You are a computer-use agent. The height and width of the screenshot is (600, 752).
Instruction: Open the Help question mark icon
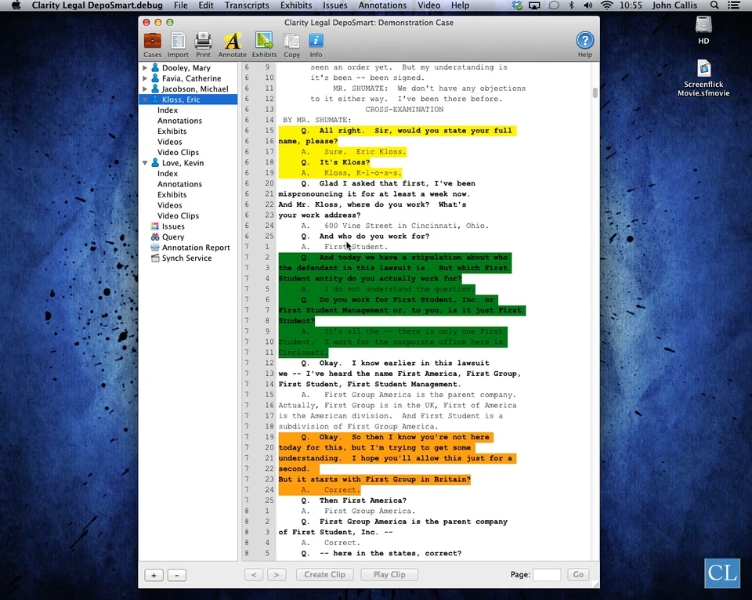(x=585, y=40)
